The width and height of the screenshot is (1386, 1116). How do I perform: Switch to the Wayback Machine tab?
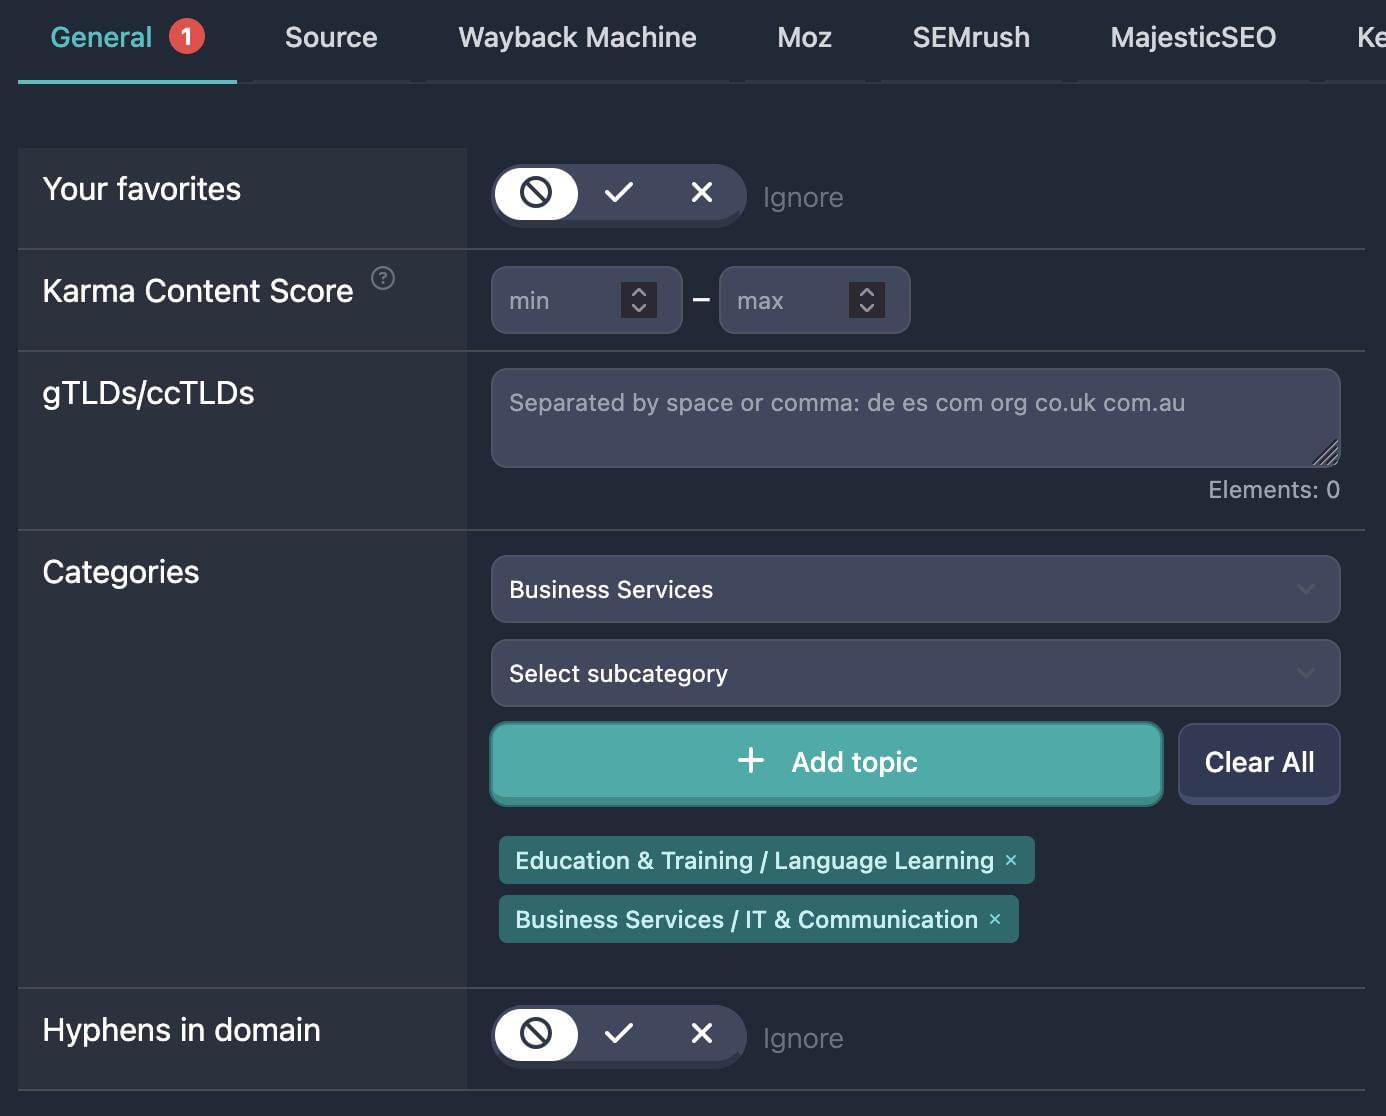tap(576, 38)
